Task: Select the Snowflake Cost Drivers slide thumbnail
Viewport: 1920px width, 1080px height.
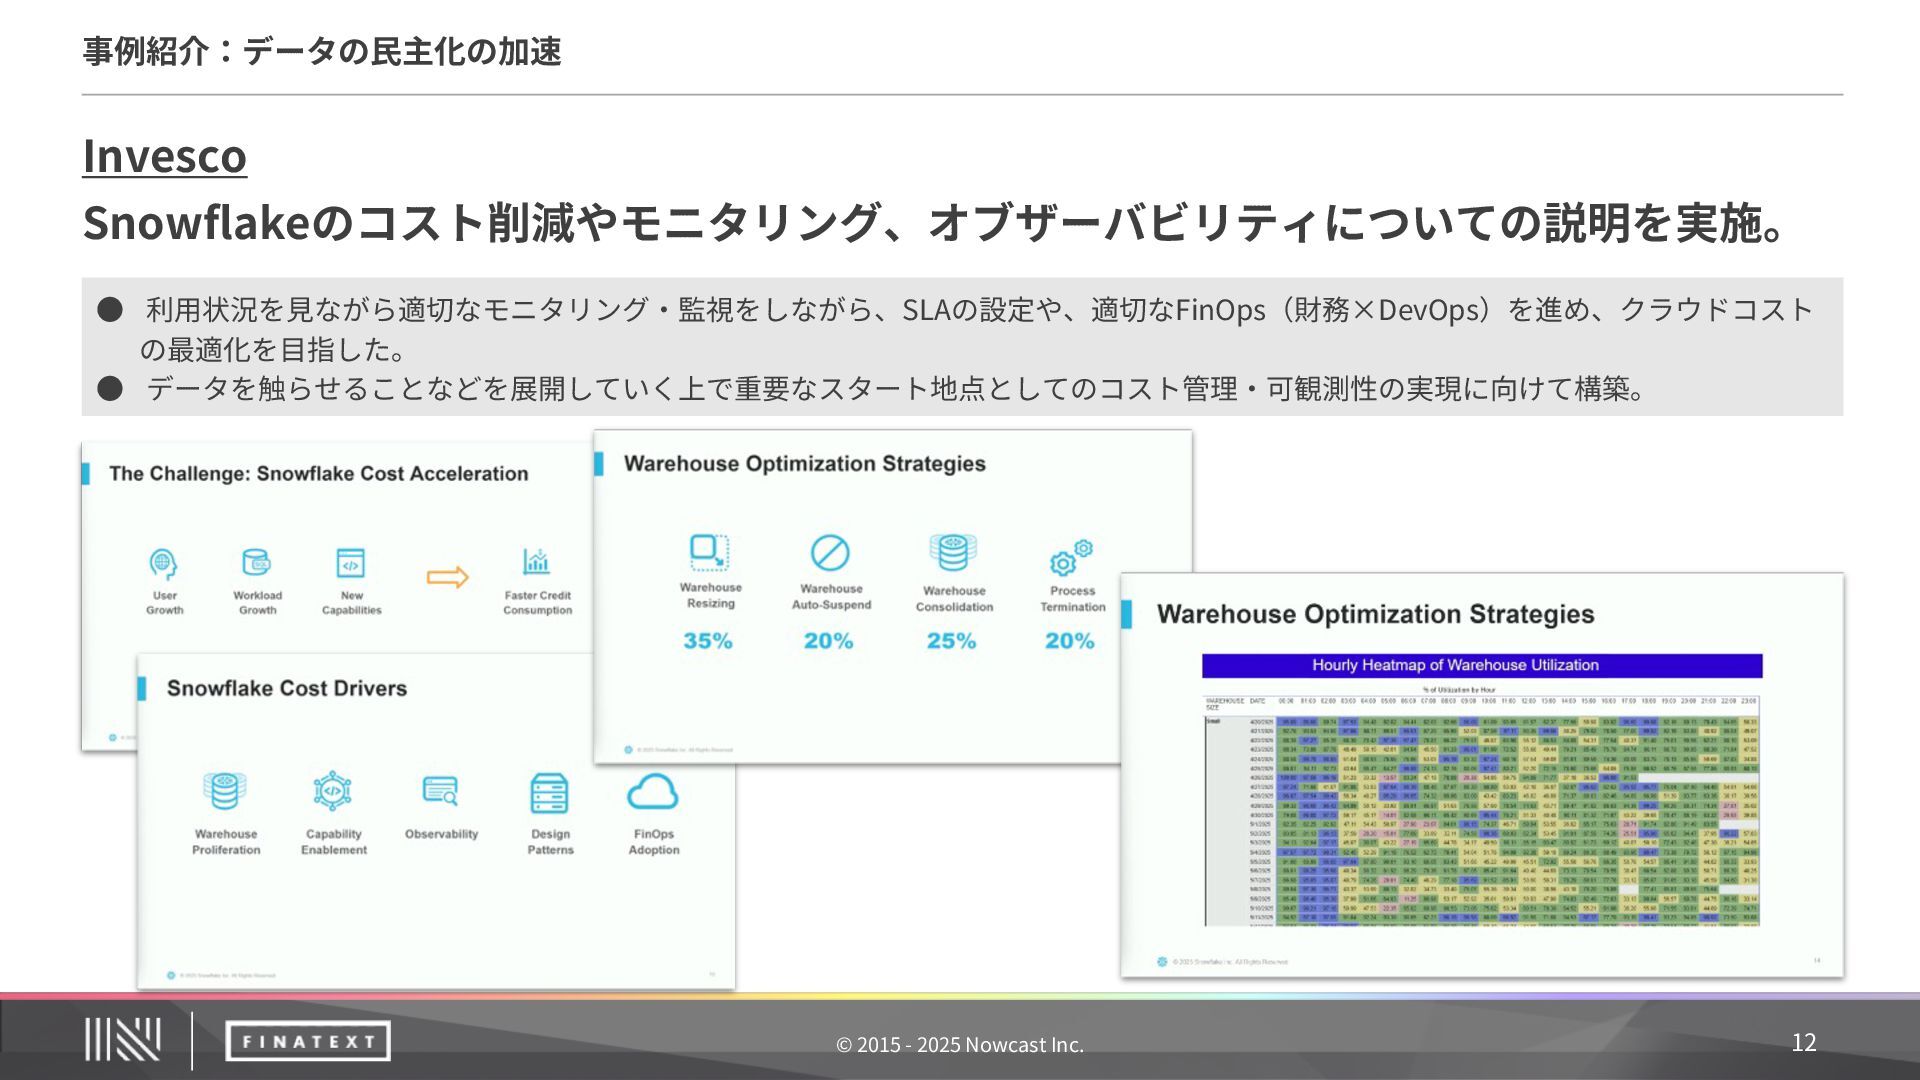Action: (x=435, y=822)
